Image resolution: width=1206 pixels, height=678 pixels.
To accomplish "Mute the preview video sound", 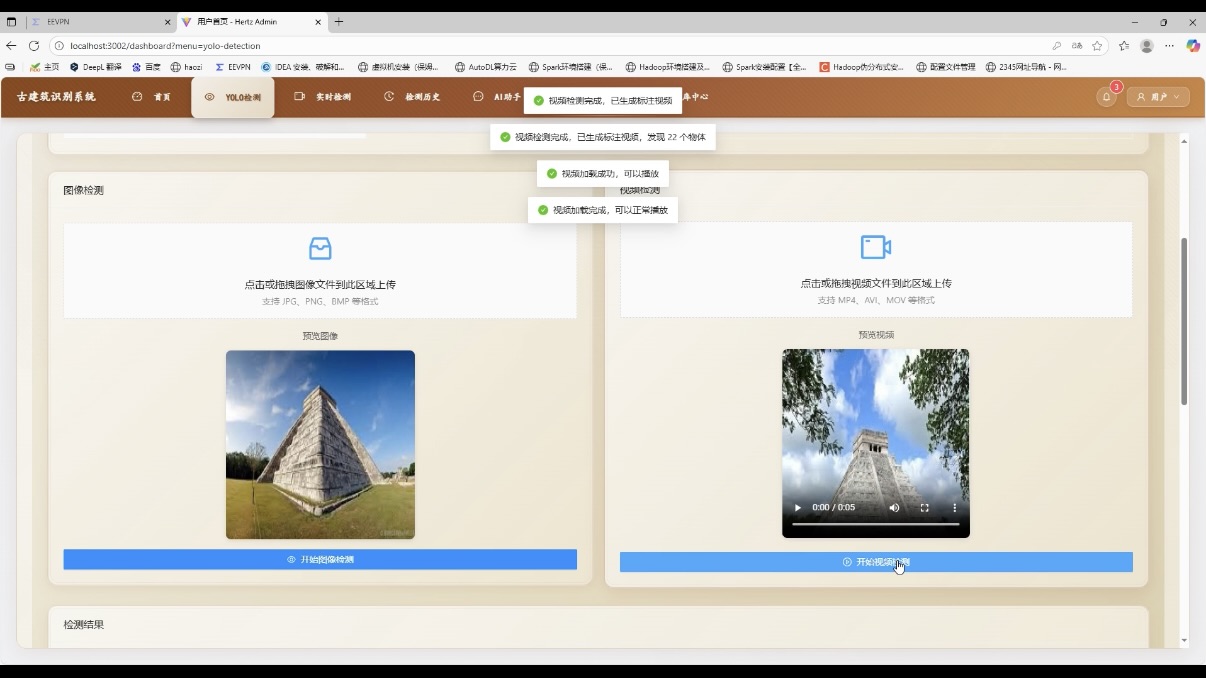I will point(894,508).
